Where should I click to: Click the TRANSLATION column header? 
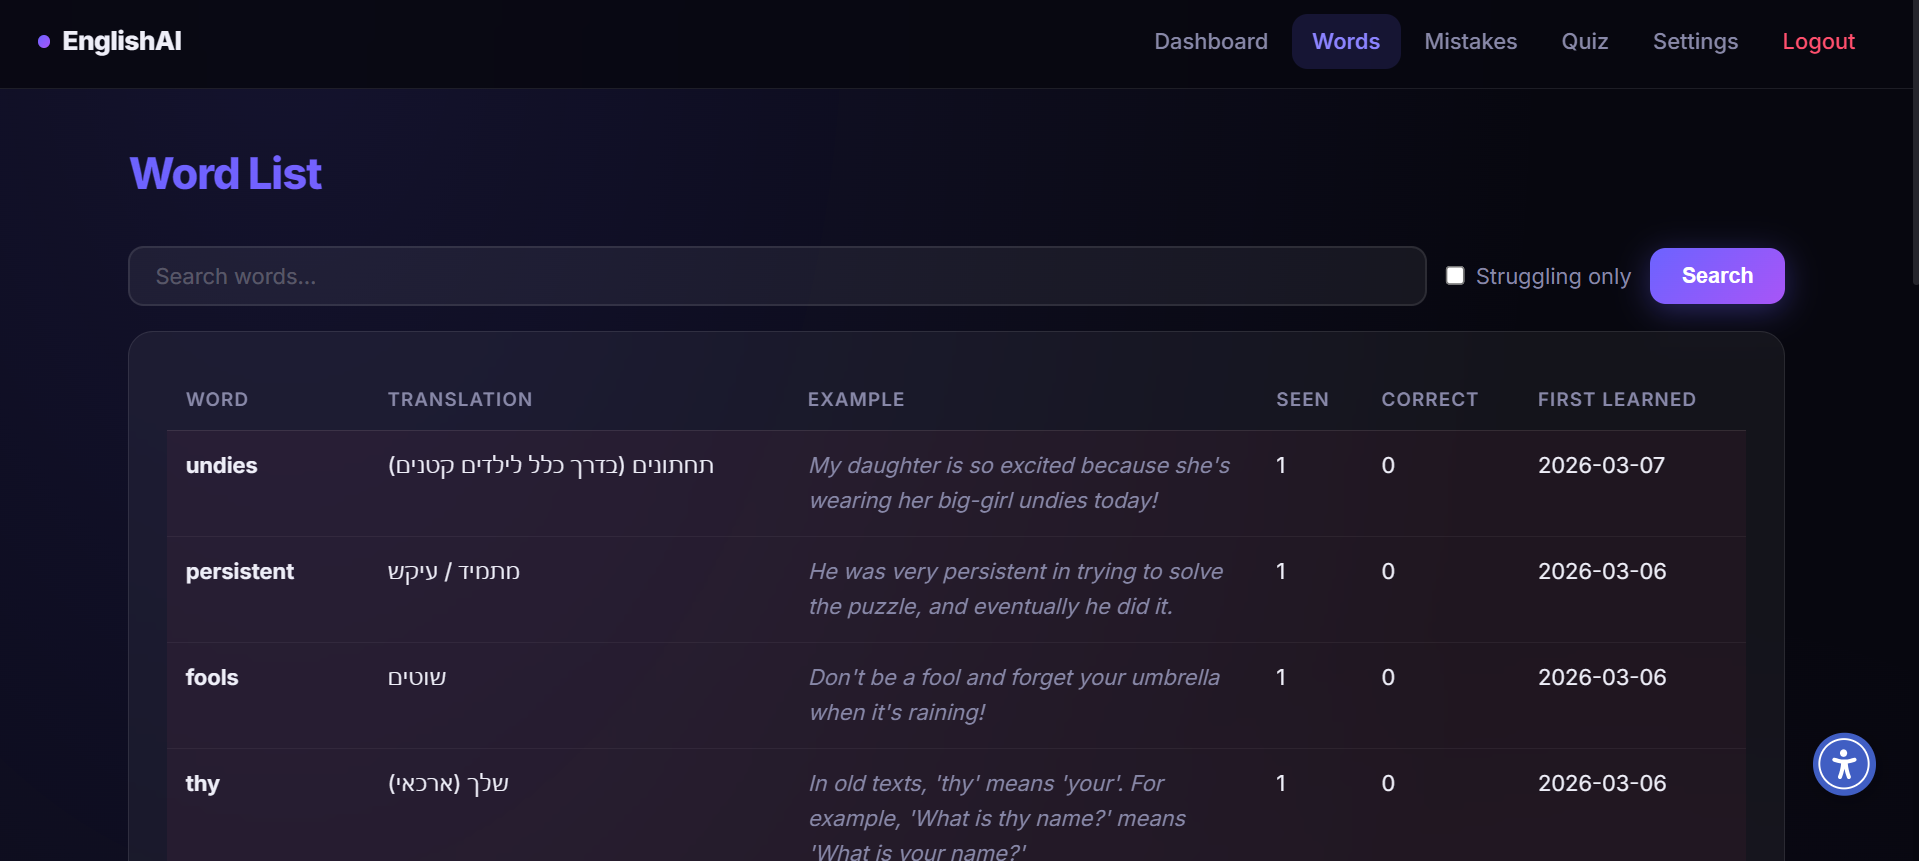pyautogui.click(x=460, y=400)
